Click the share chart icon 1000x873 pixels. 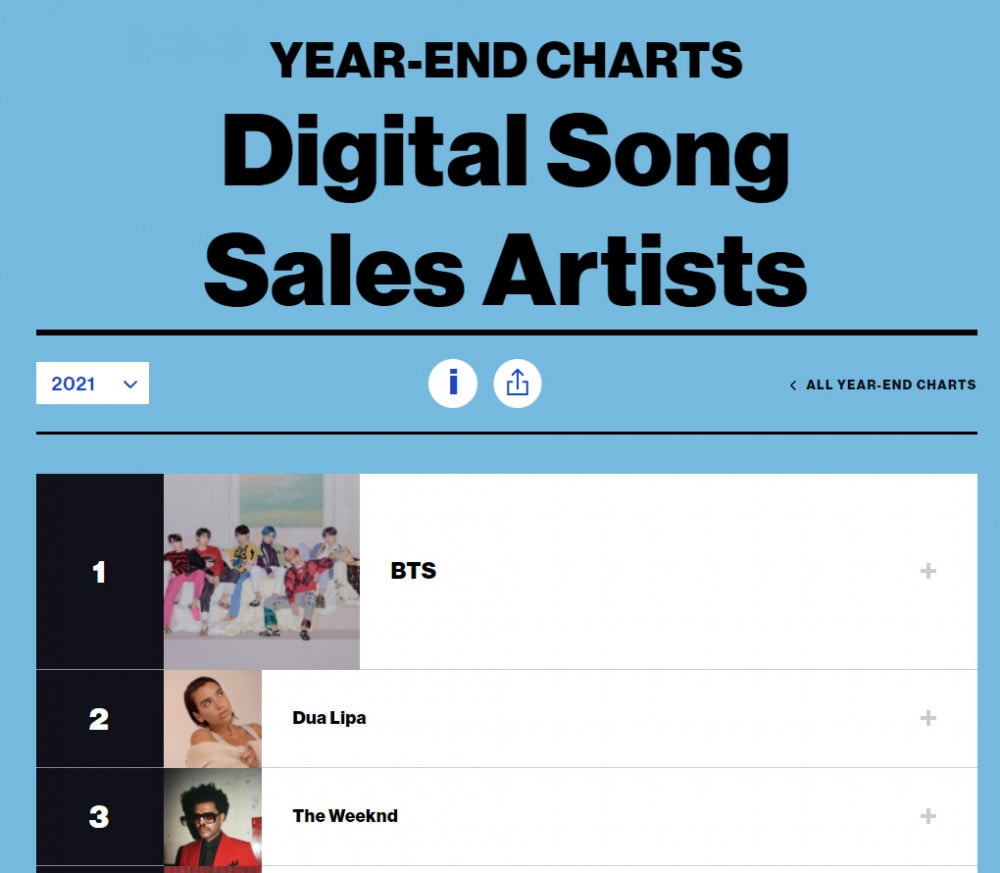pyautogui.click(x=517, y=383)
